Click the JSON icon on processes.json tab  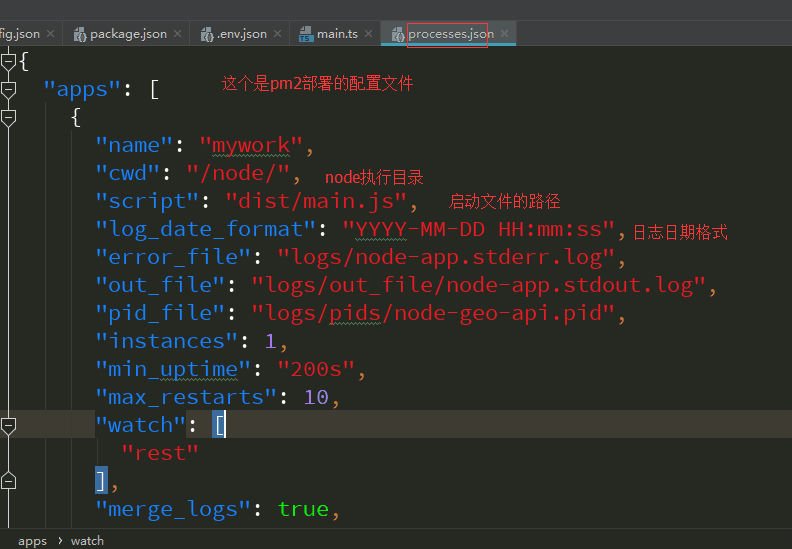tap(397, 34)
